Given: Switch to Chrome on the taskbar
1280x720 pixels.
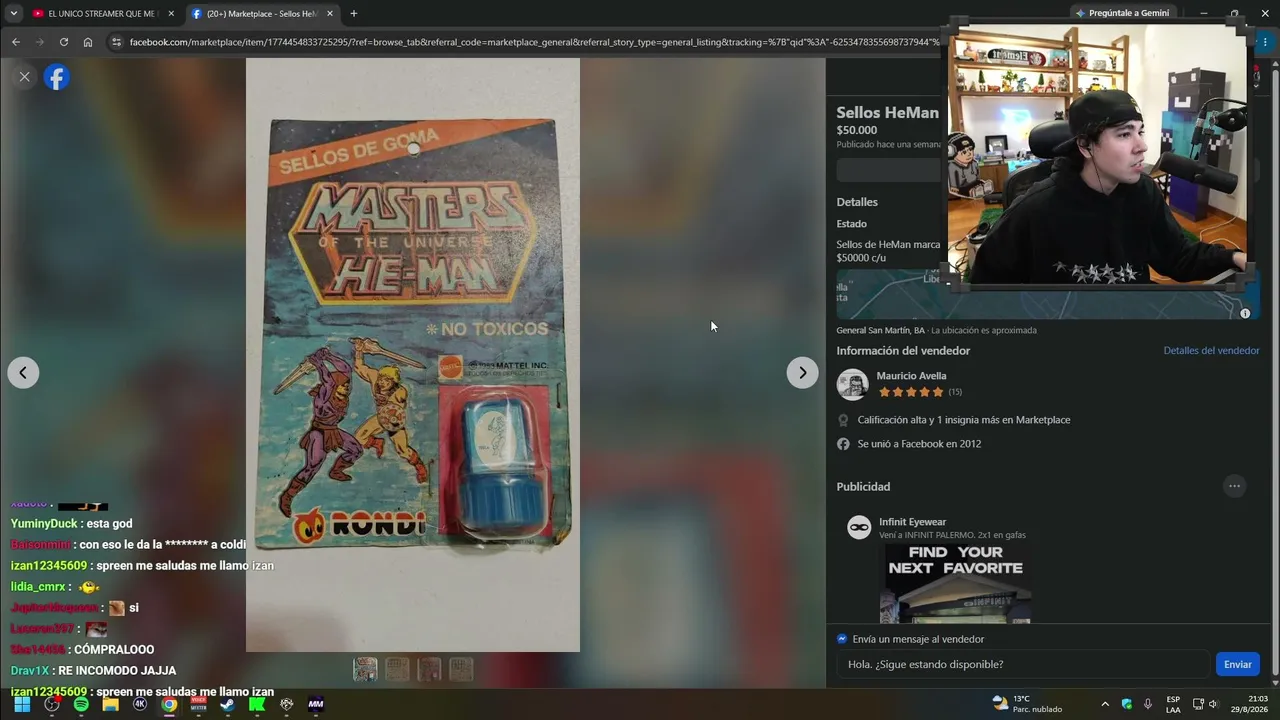Looking at the screenshot, I should pyautogui.click(x=169, y=704).
